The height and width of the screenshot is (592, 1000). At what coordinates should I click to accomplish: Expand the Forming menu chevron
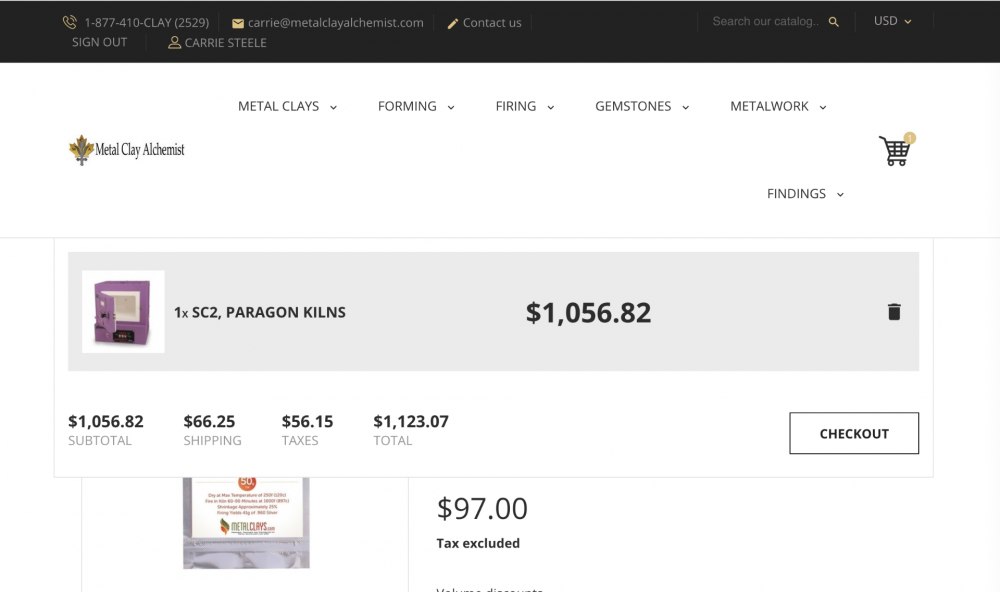coord(451,107)
